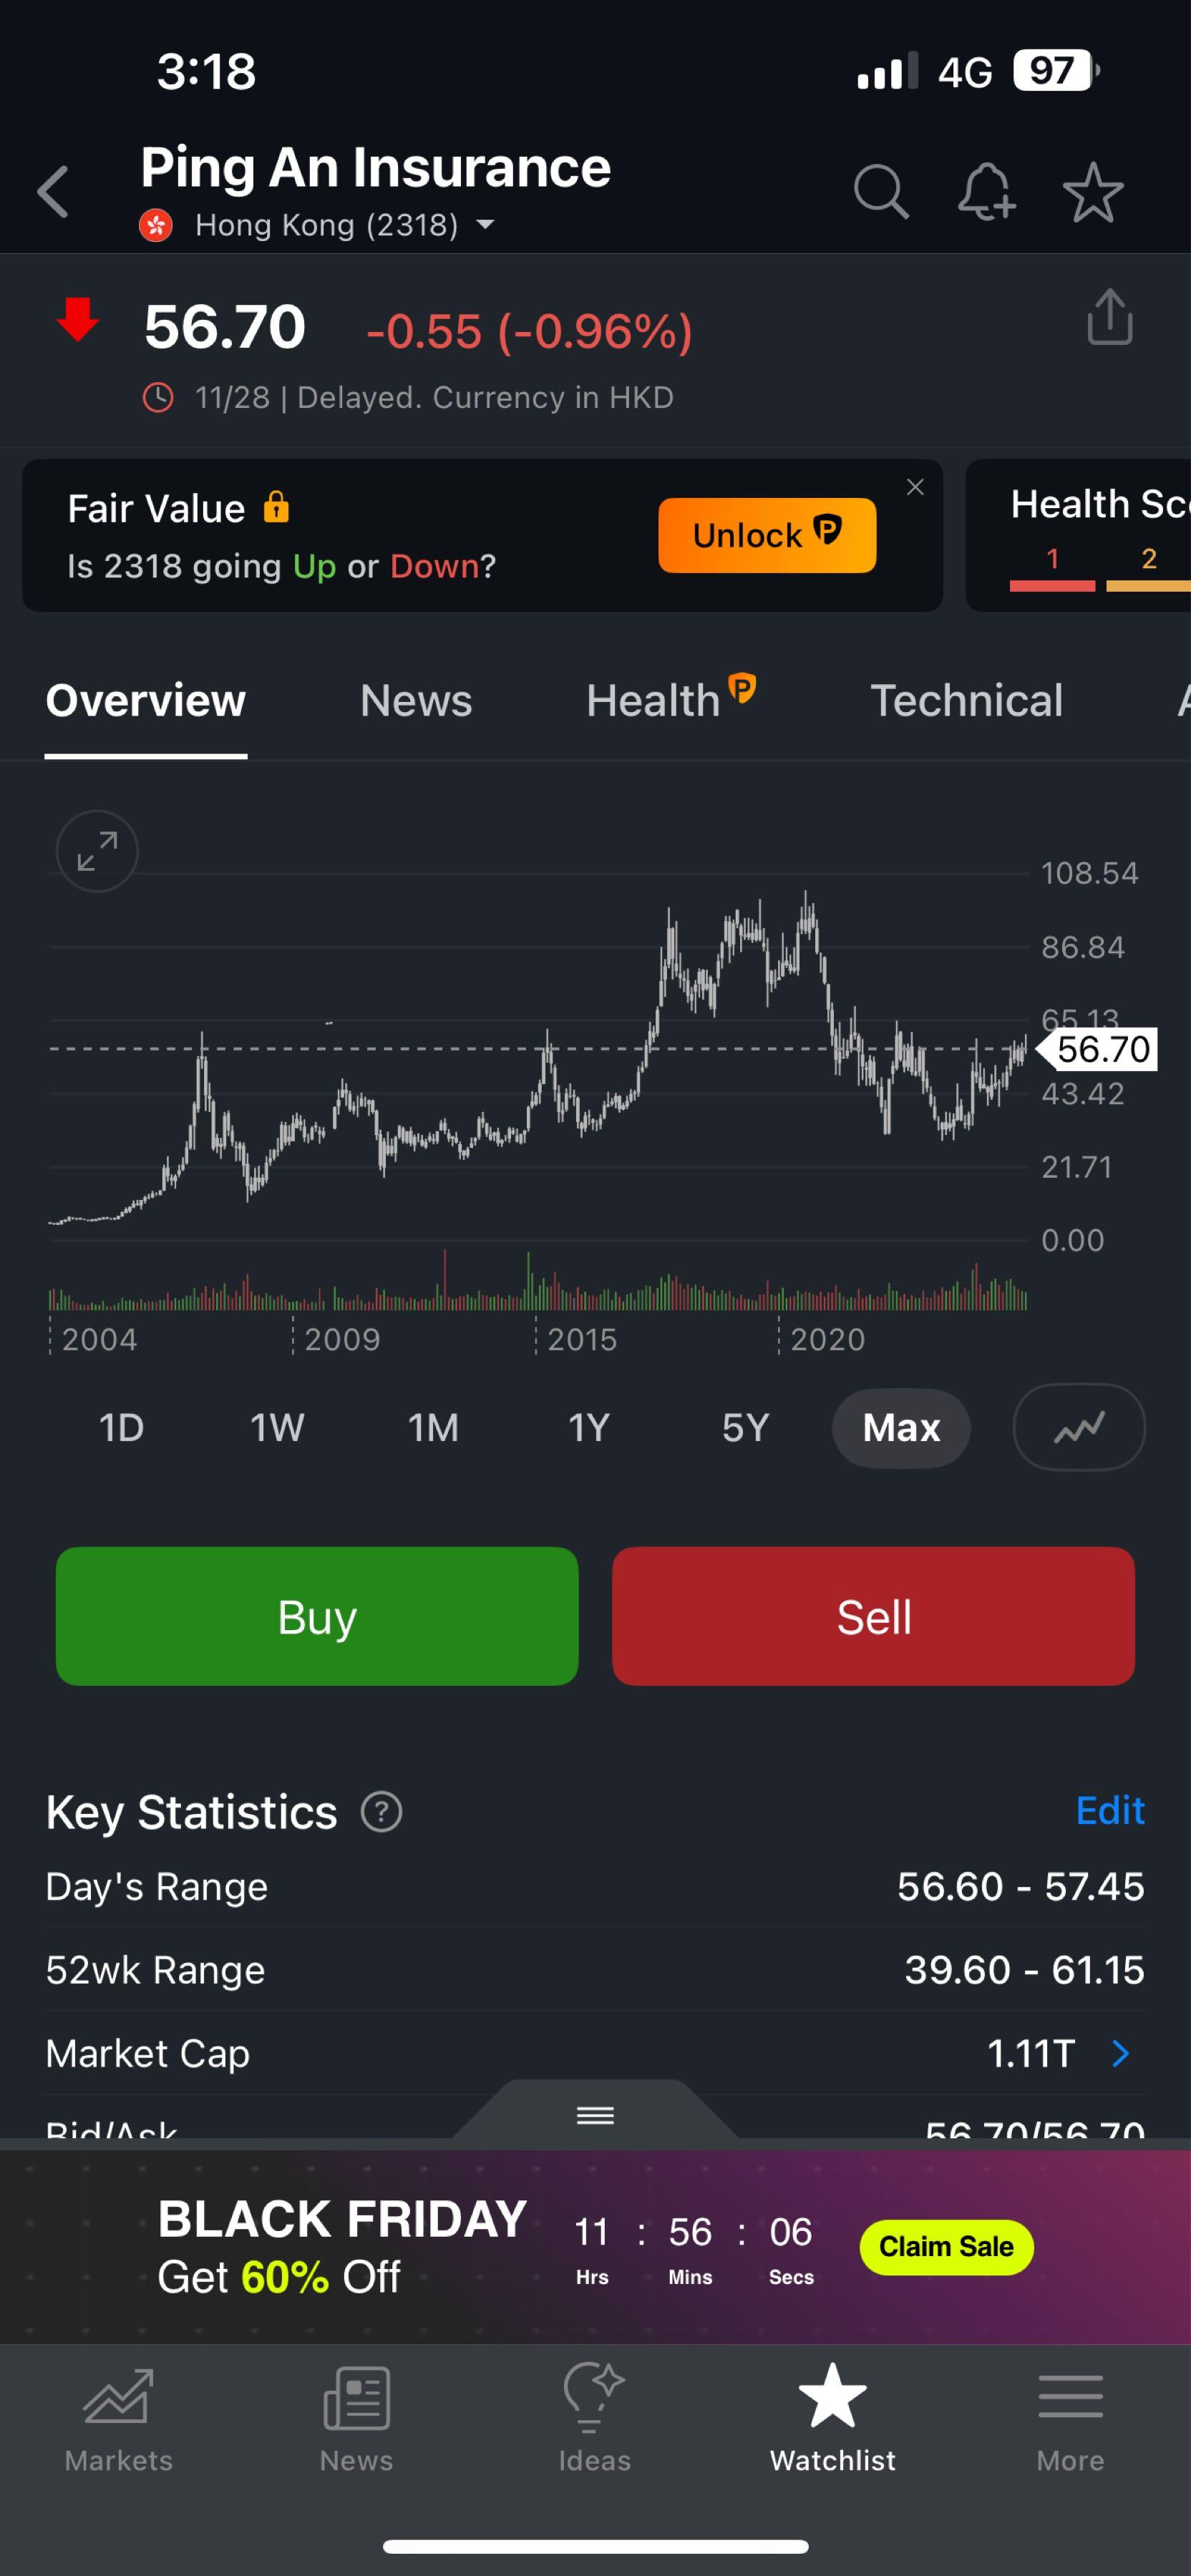Switch chart type with line icon
This screenshot has width=1191, height=2576.
(x=1079, y=1427)
